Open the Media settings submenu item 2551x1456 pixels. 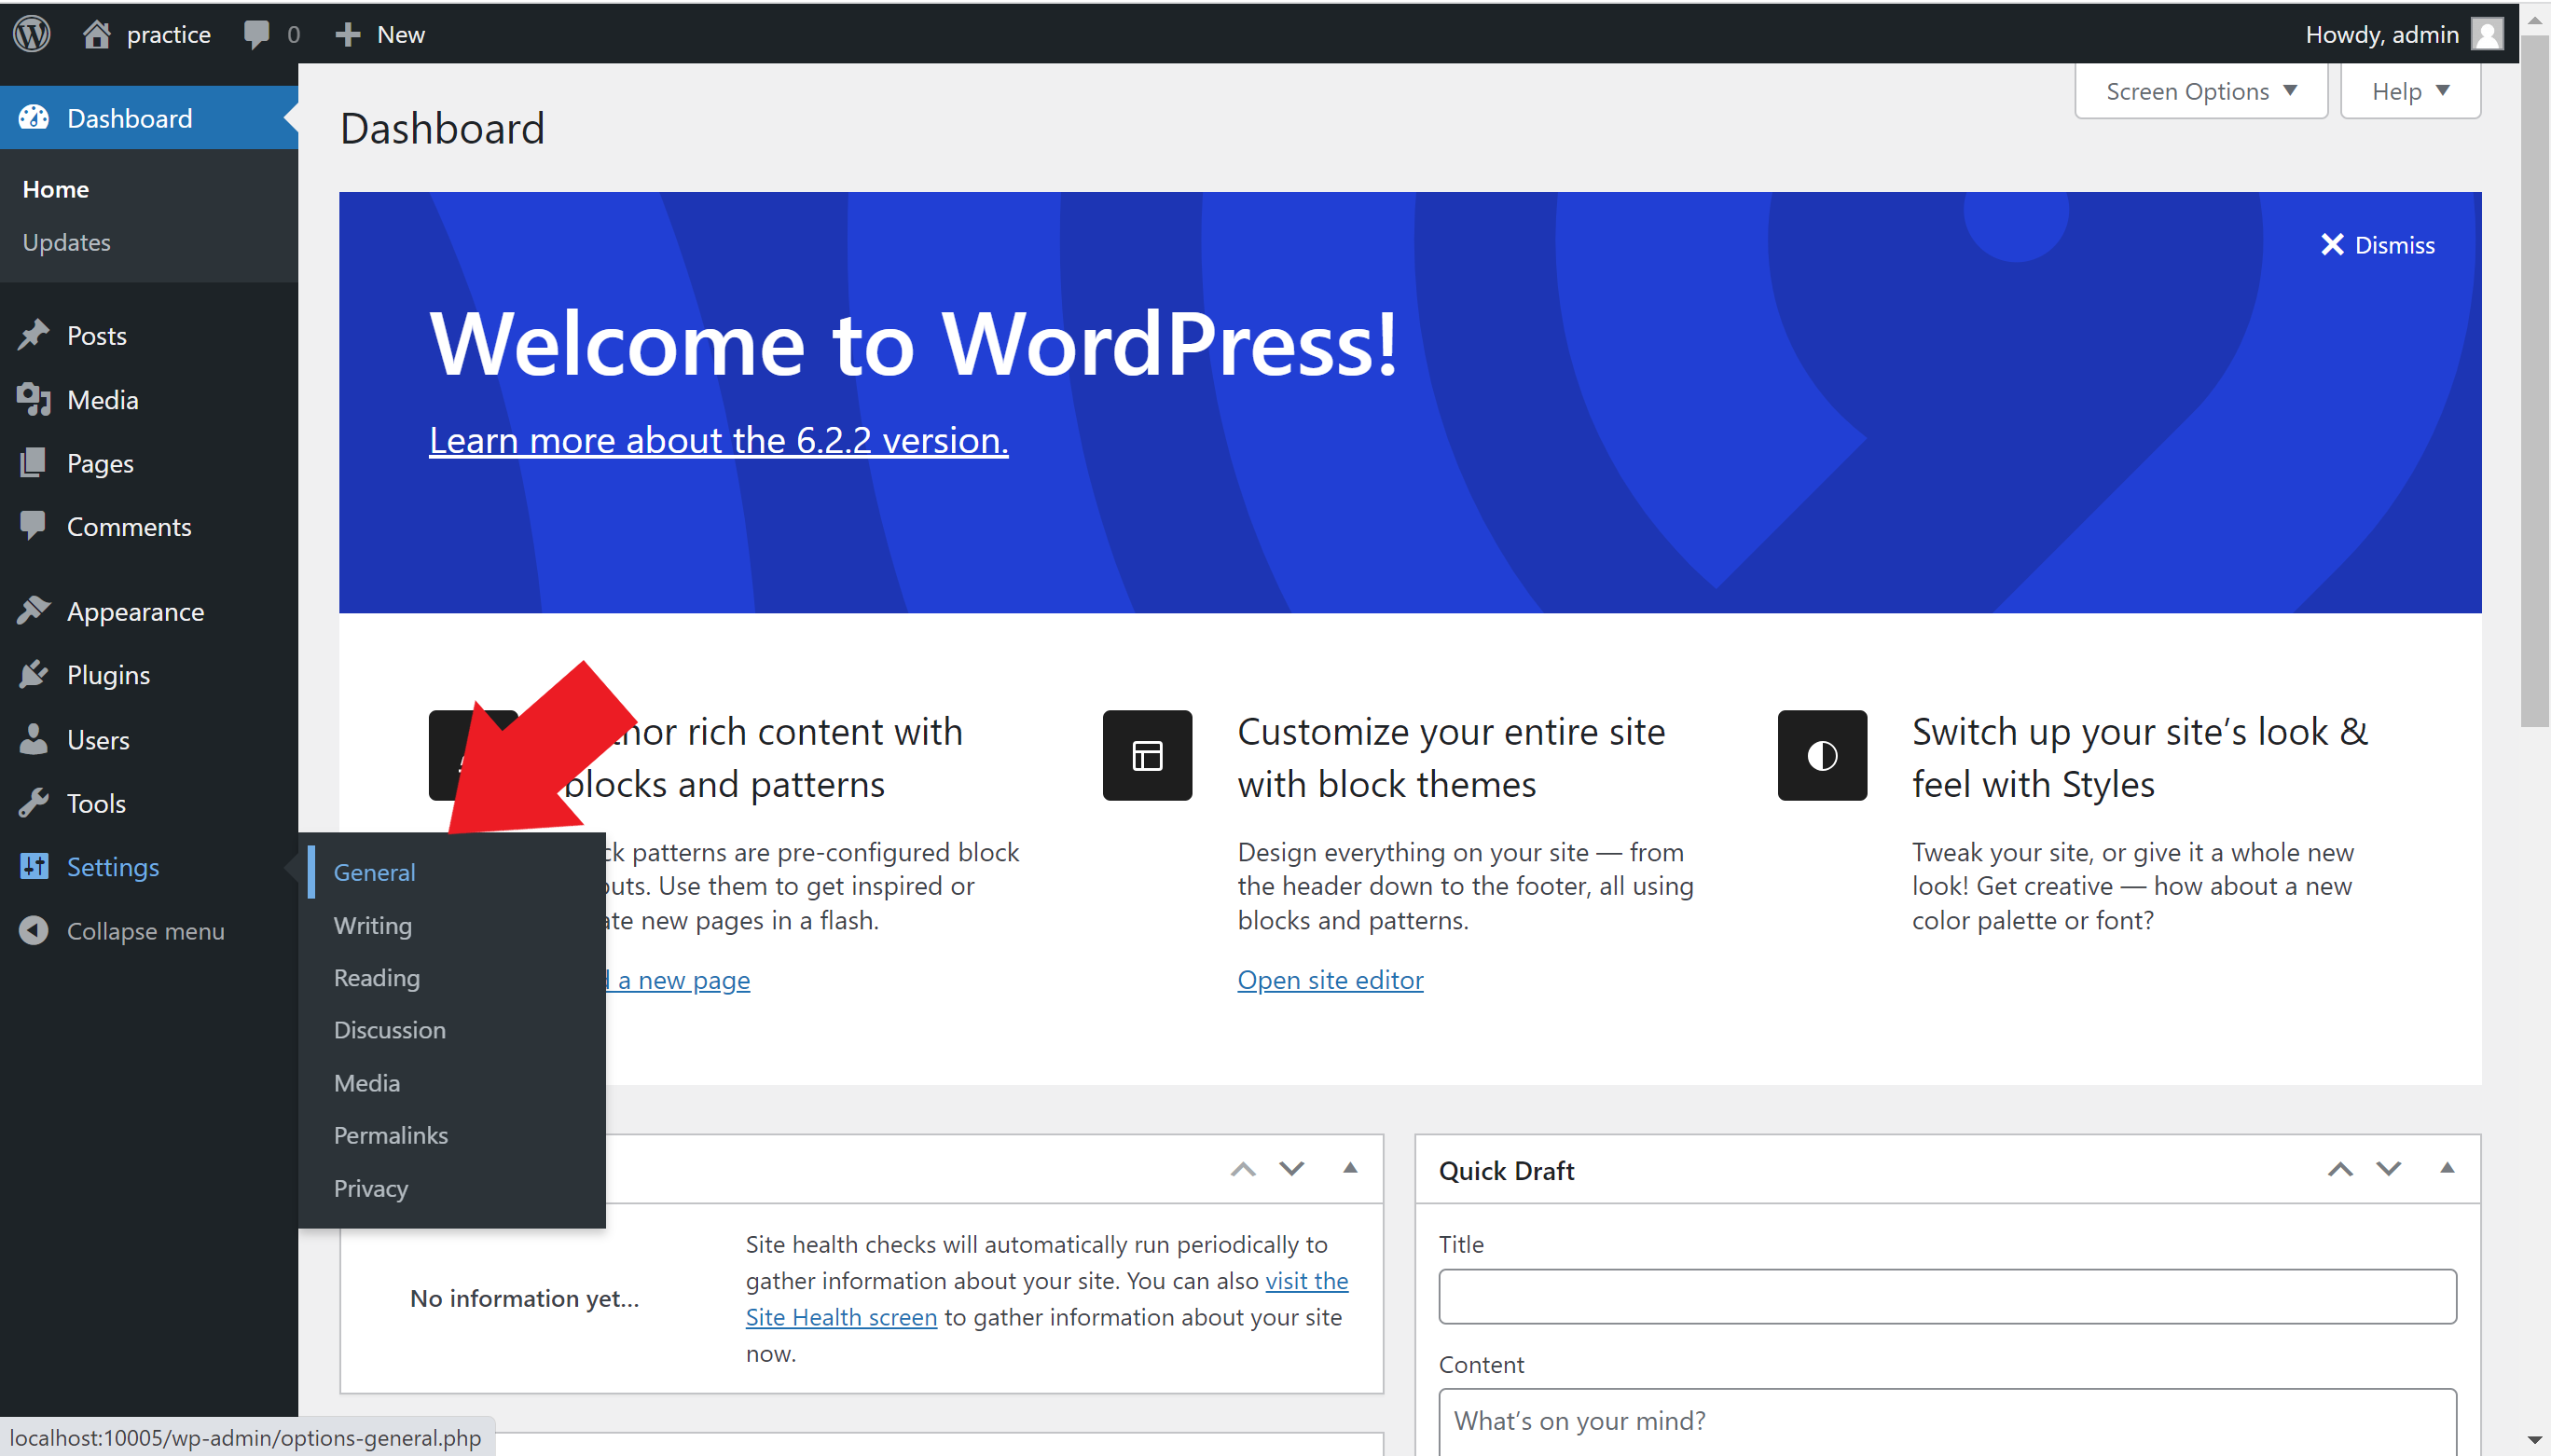[x=367, y=1083]
